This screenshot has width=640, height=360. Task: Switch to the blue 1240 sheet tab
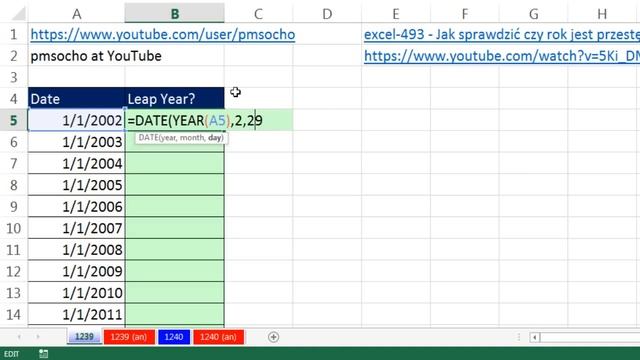pos(174,337)
